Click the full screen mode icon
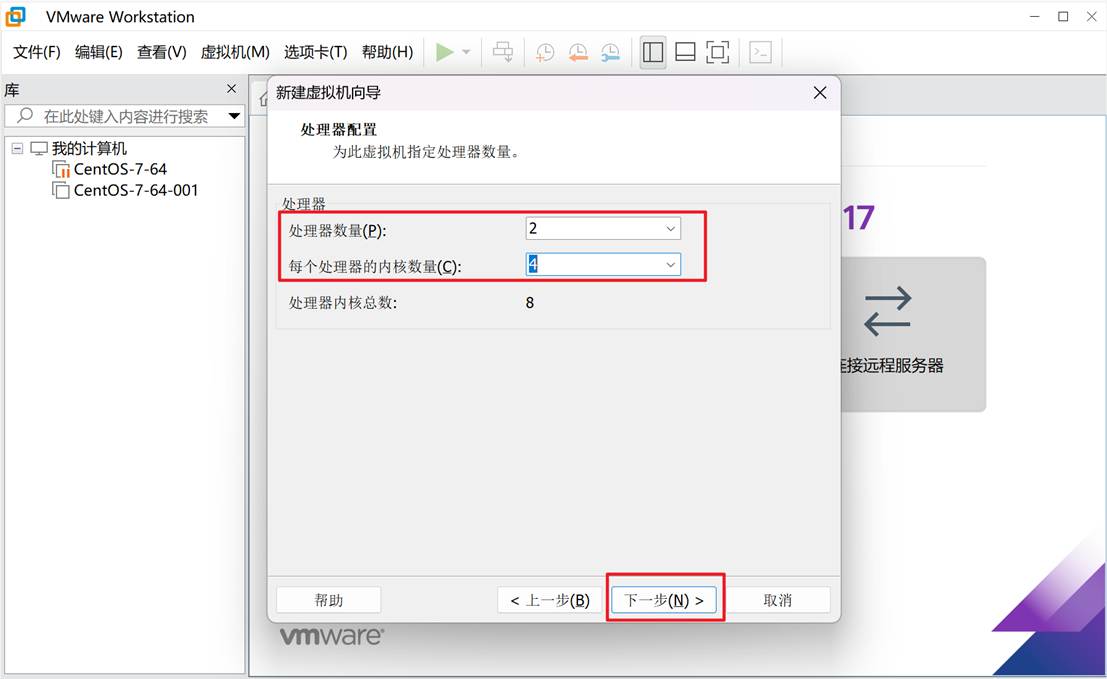This screenshot has width=1107, height=679. [718, 52]
